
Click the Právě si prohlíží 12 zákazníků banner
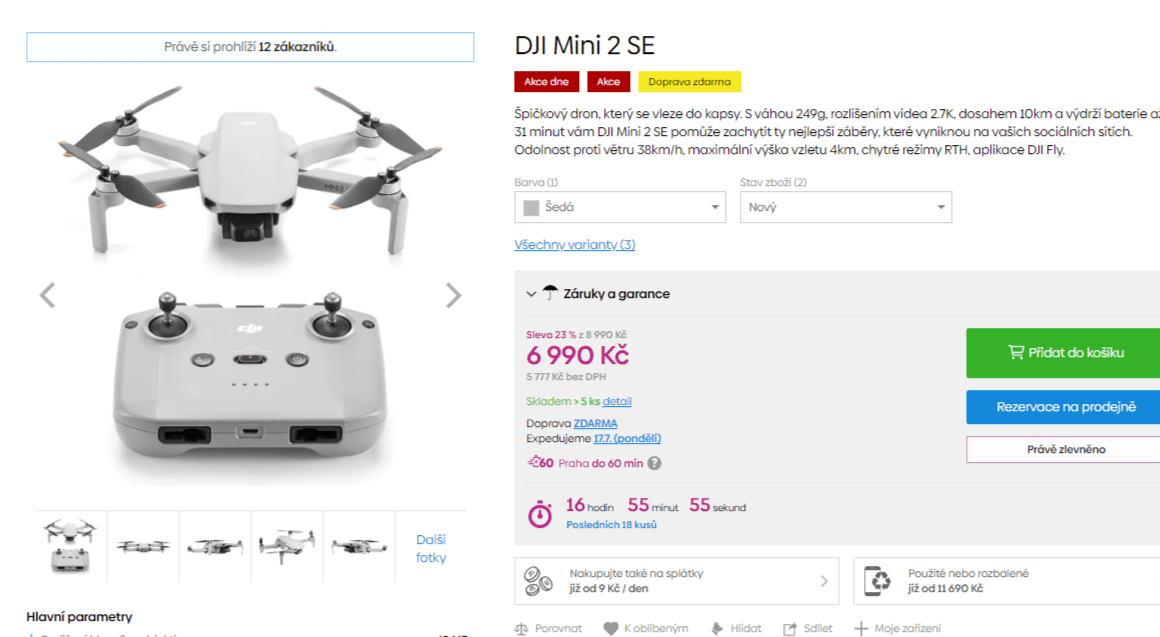coord(250,47)
